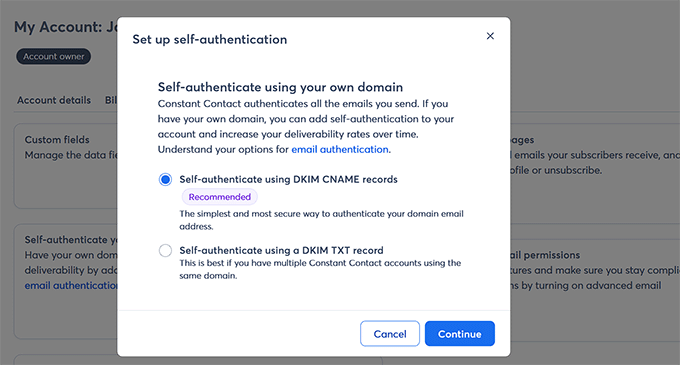Click the background email authentication link
Image resolution: width=680 pixels, height=365 pixels.
click(x=71, y=286)
